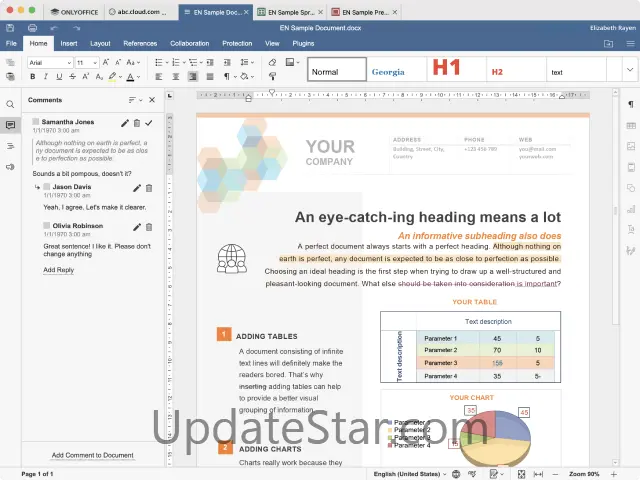This screenshot has height=480, width=640.
Task: Click the print icon in title bar
Action: 33,28
